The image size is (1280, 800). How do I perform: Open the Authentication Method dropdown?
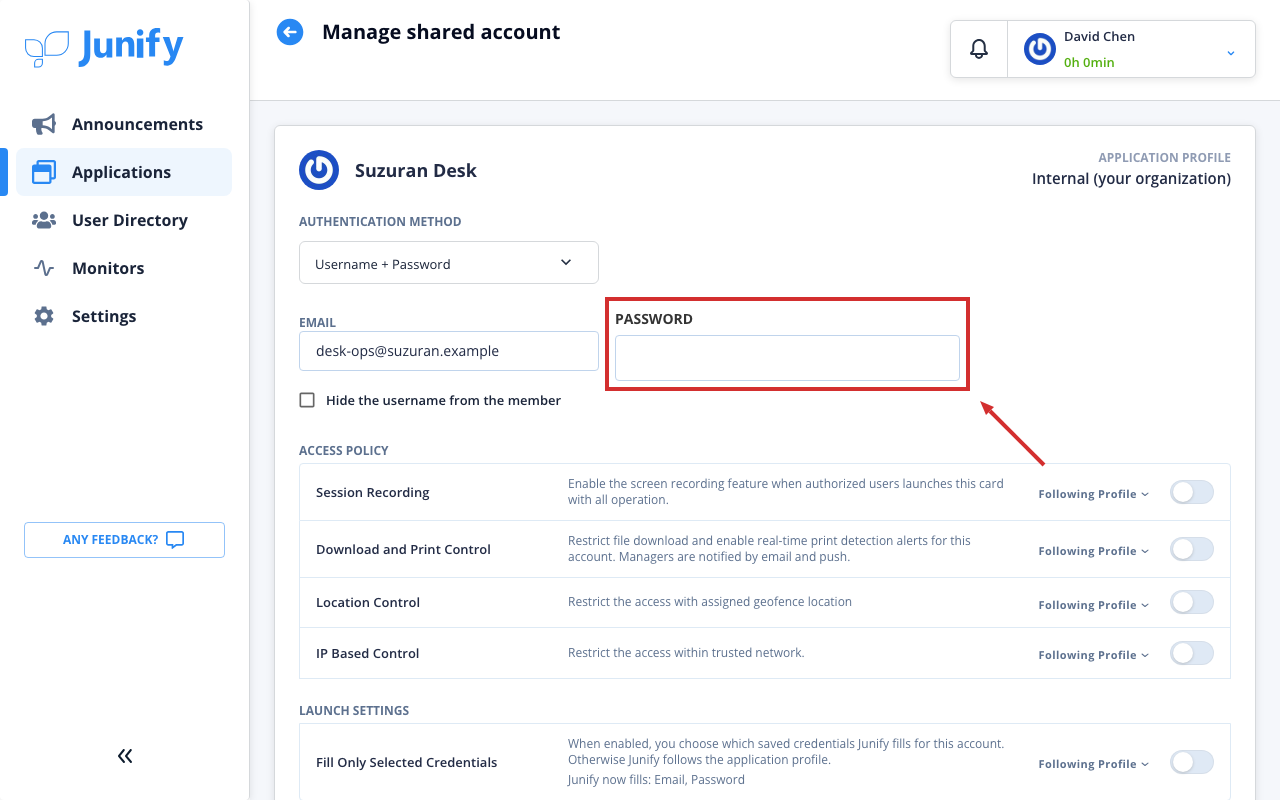point(449,262)
